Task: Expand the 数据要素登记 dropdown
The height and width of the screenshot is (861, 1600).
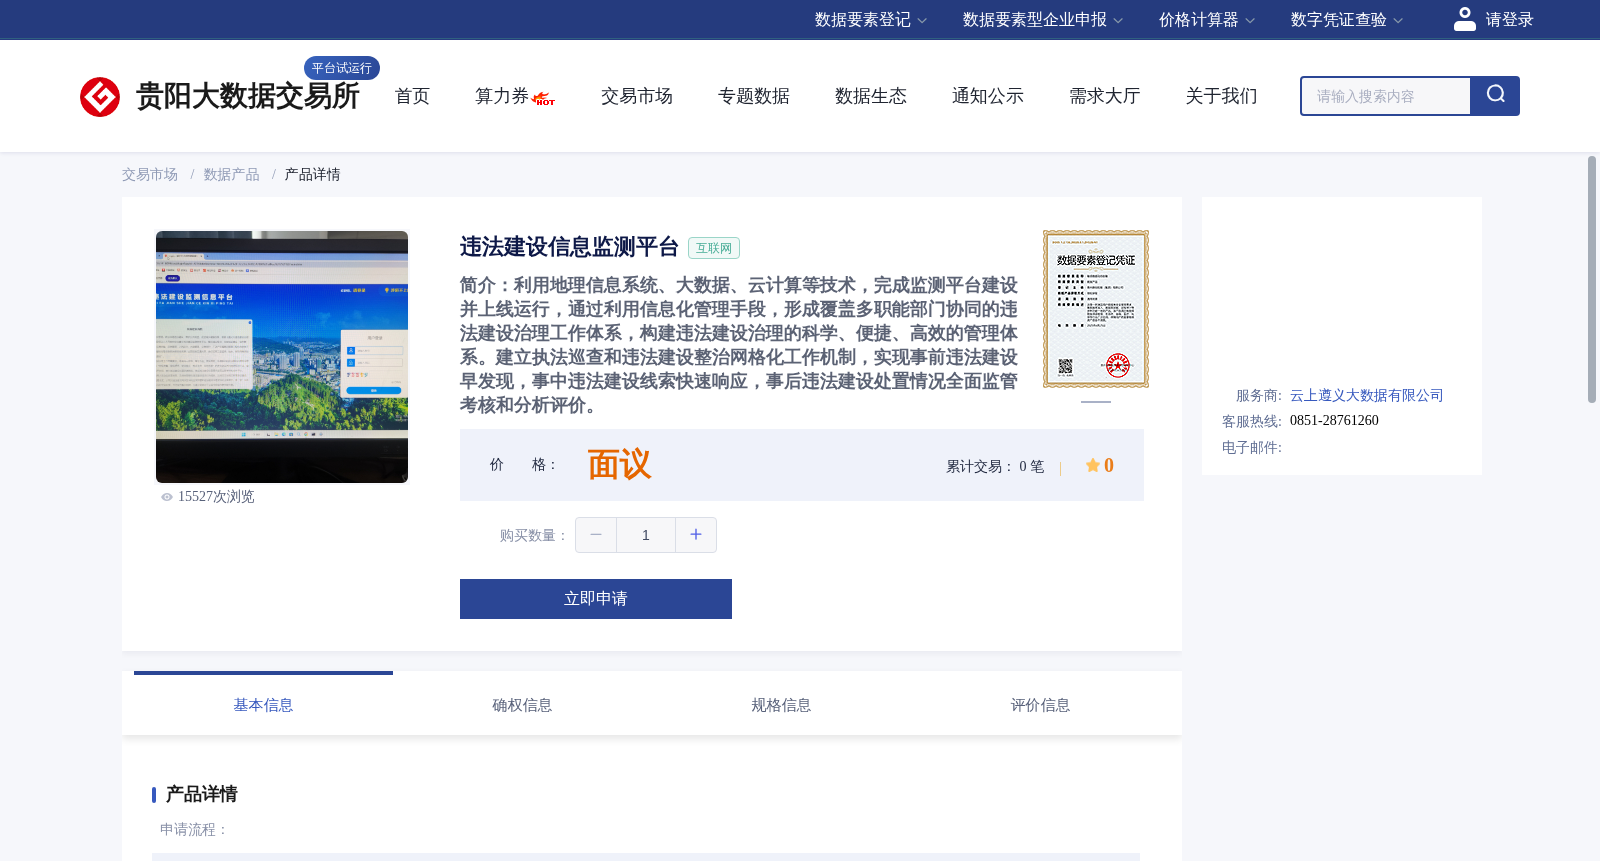Action: (871, 20)
